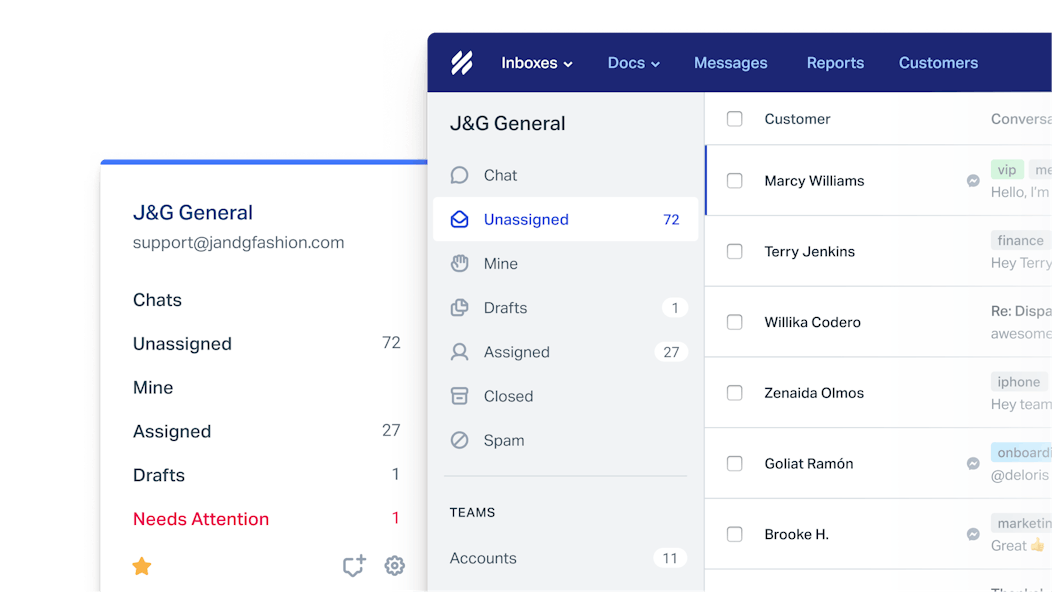Click the finance tag on Terry's conversation

click(x=1020, y=240)
